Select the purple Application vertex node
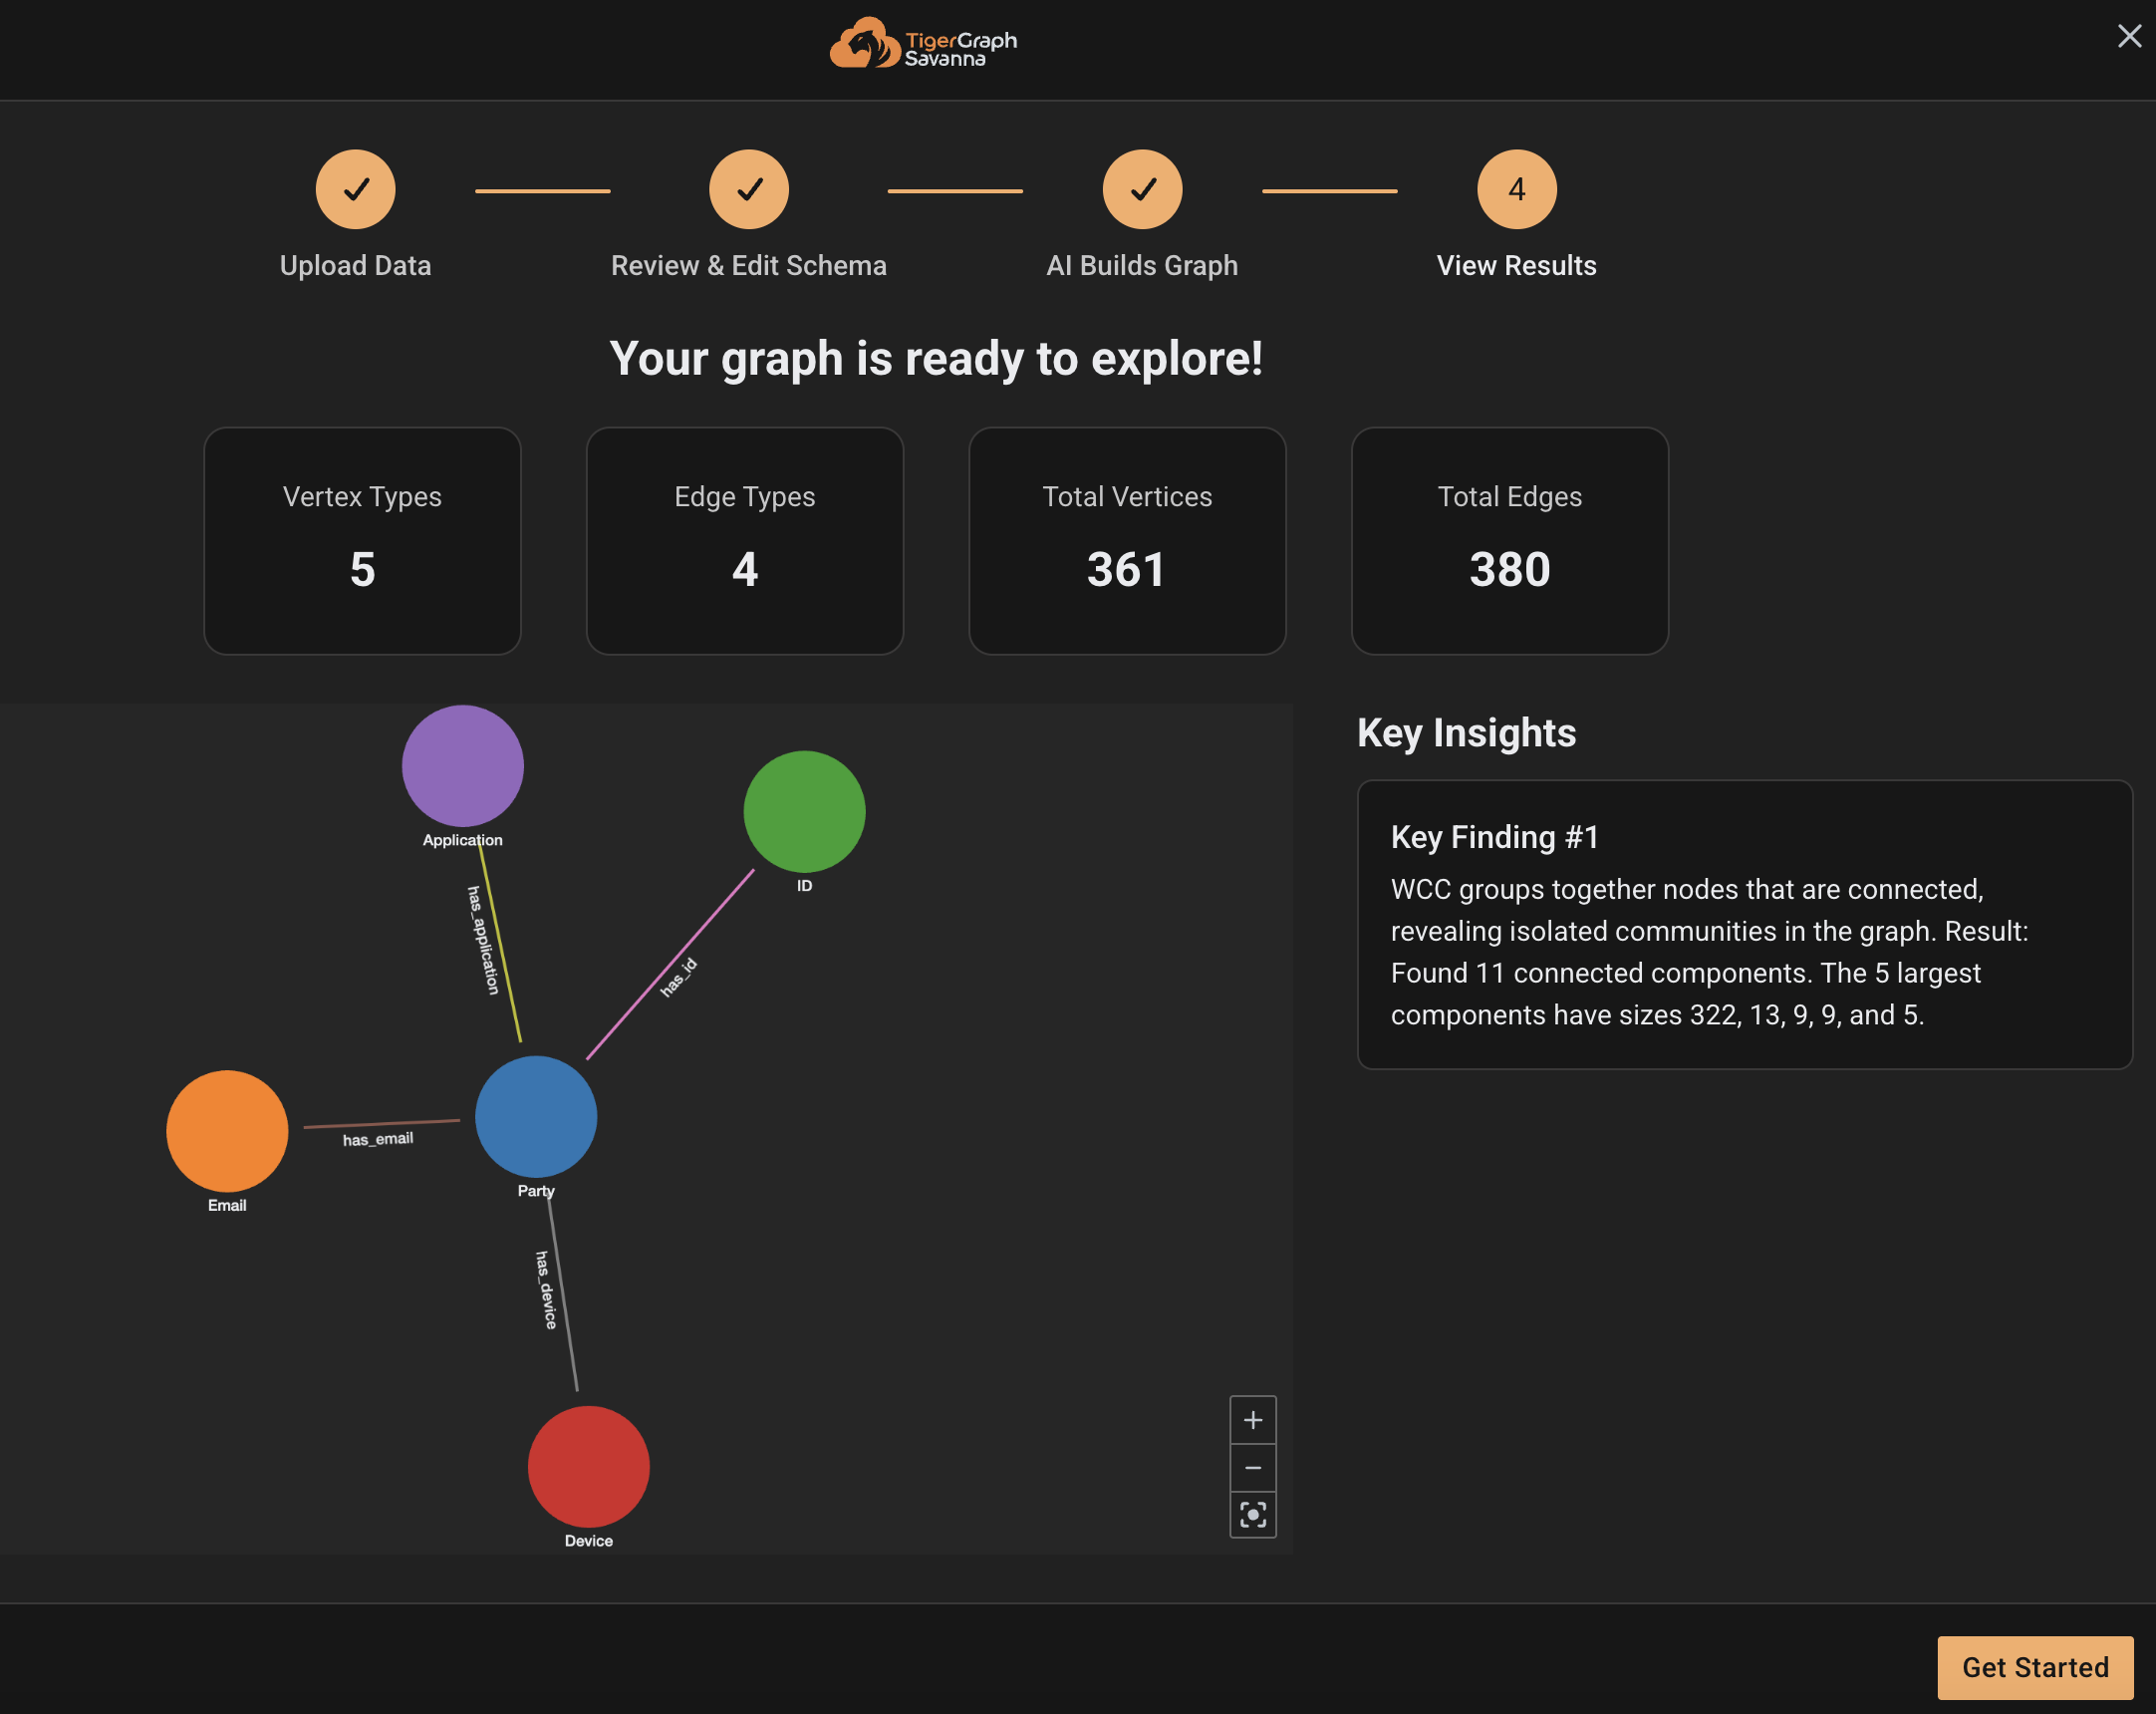Viewport: 2156px width, 1714px height. 462,766
